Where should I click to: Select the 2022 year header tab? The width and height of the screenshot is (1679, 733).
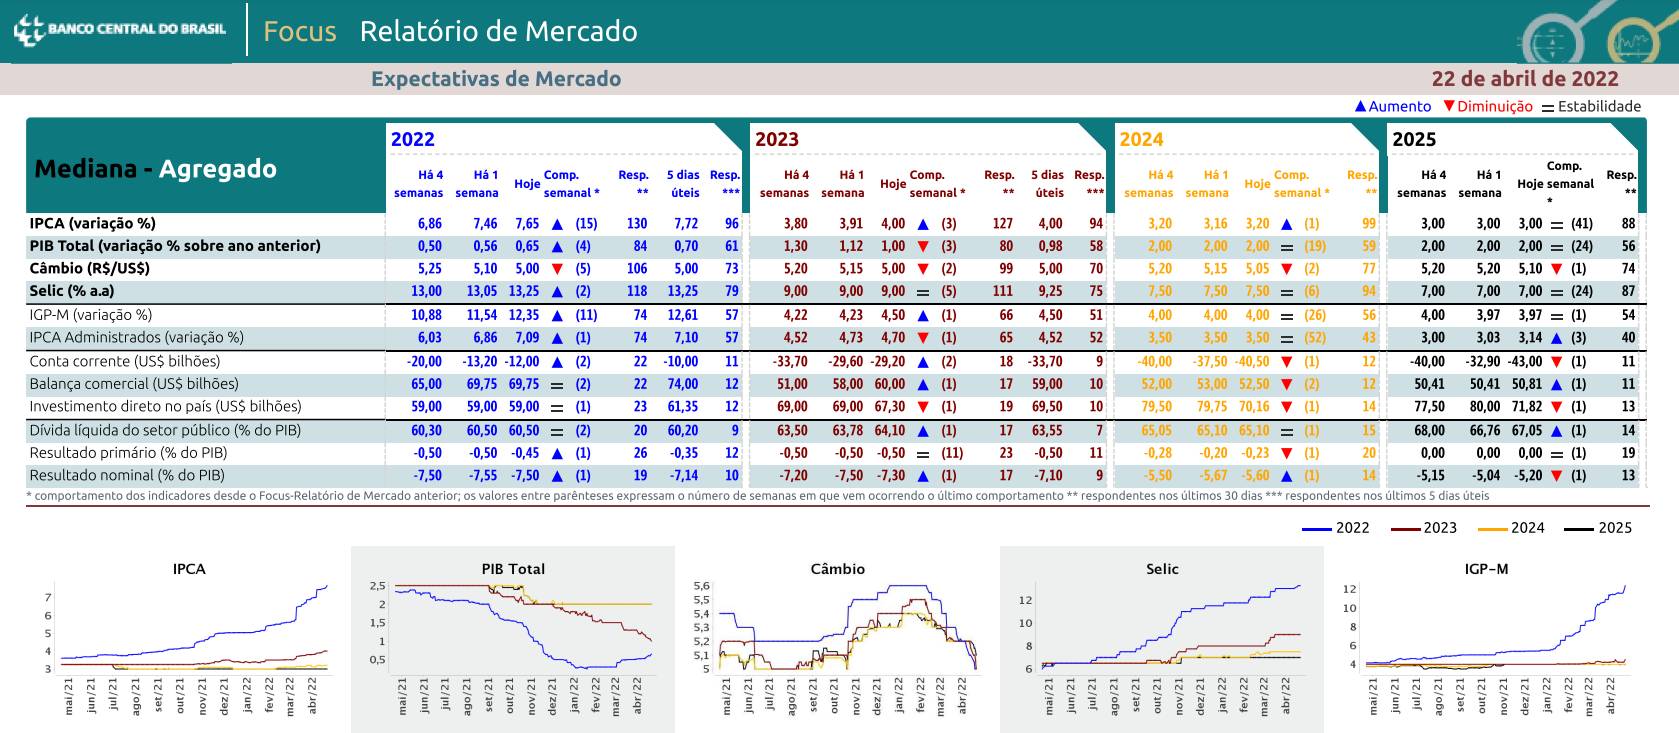[413, 139]
